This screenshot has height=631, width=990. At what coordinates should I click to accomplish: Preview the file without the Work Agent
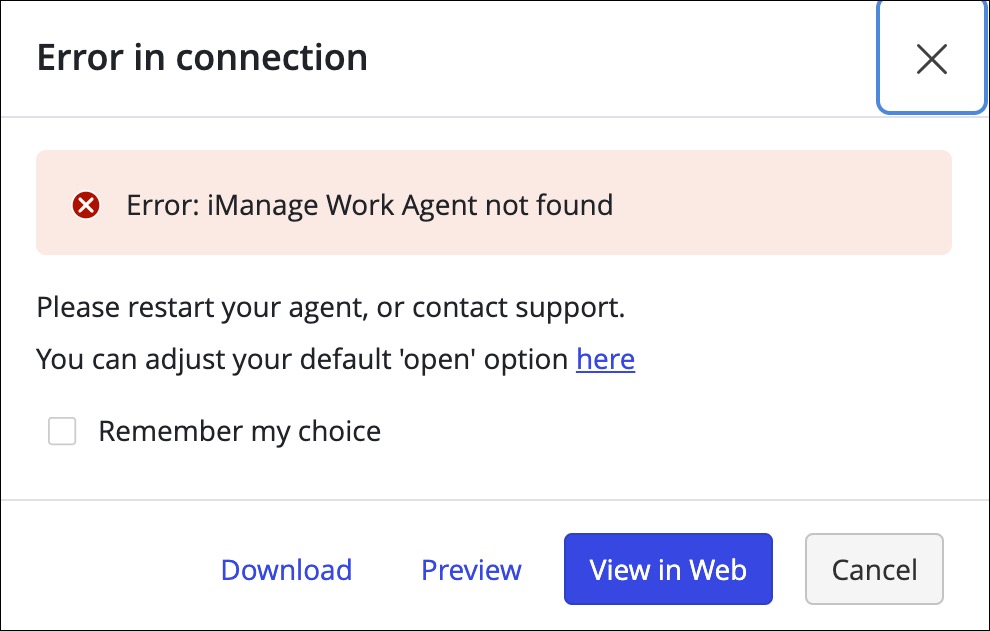coord(471,569)
